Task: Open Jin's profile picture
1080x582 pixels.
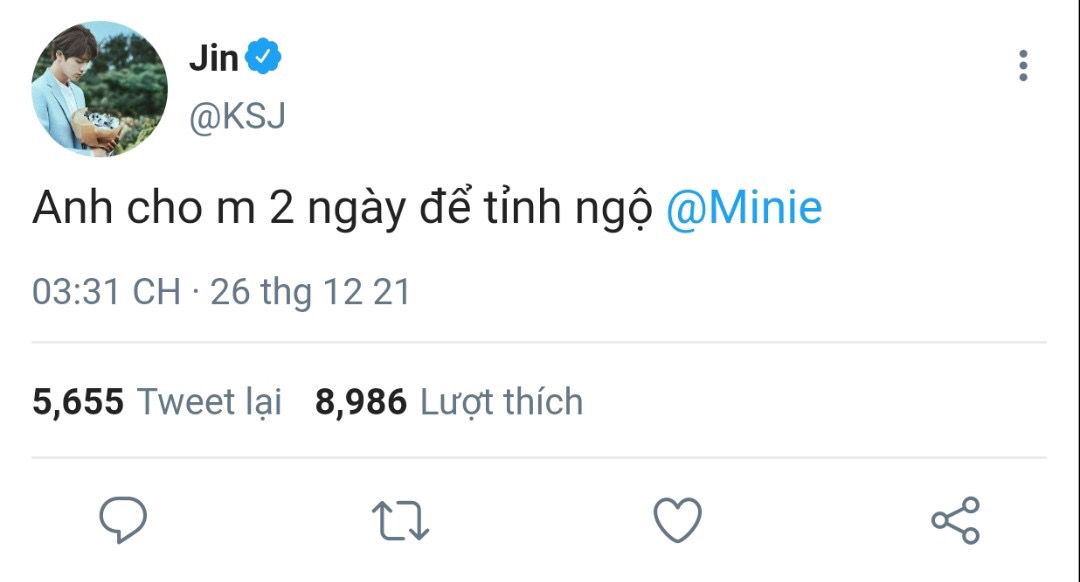Action: click(100, 89)
